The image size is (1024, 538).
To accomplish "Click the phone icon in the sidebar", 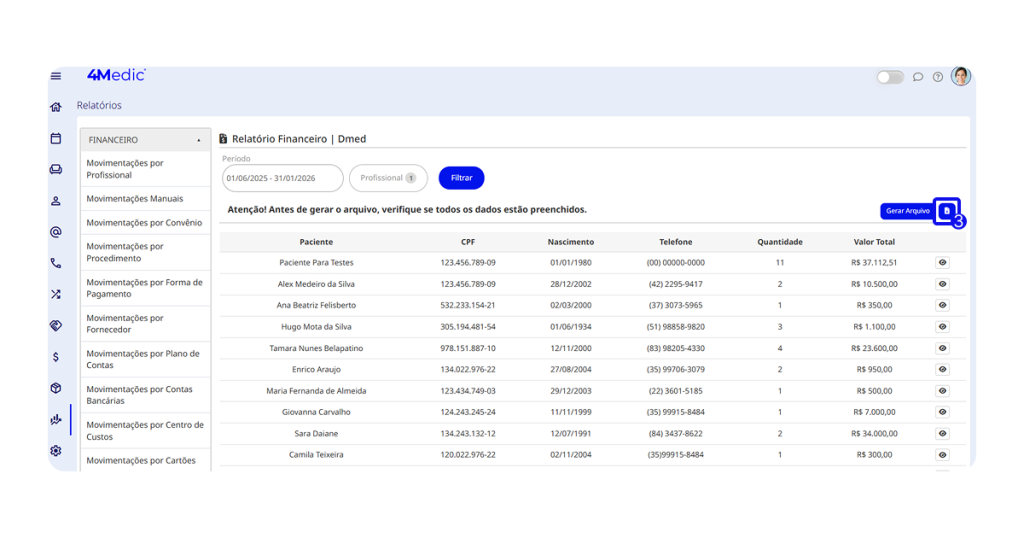I will [56, 264].
